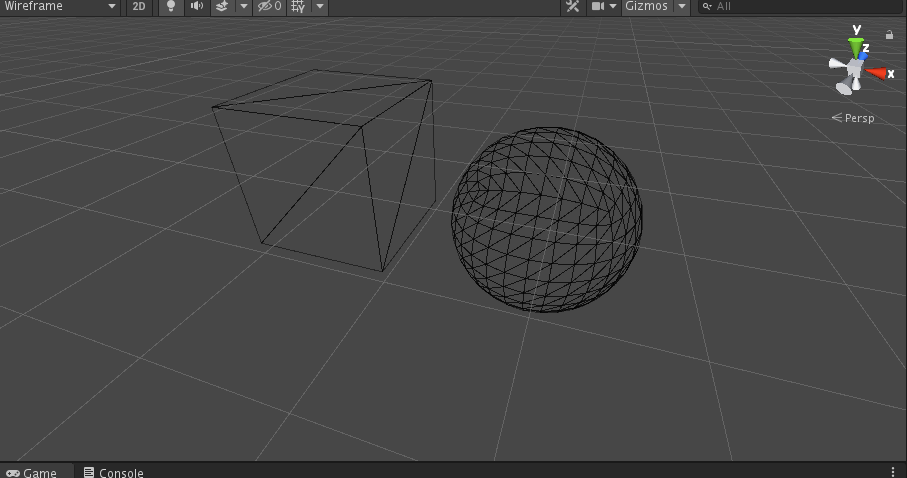Align view to the blue Z axis
Image resolution: width=907 pixels, height=478 pixels.
point(863,56)
